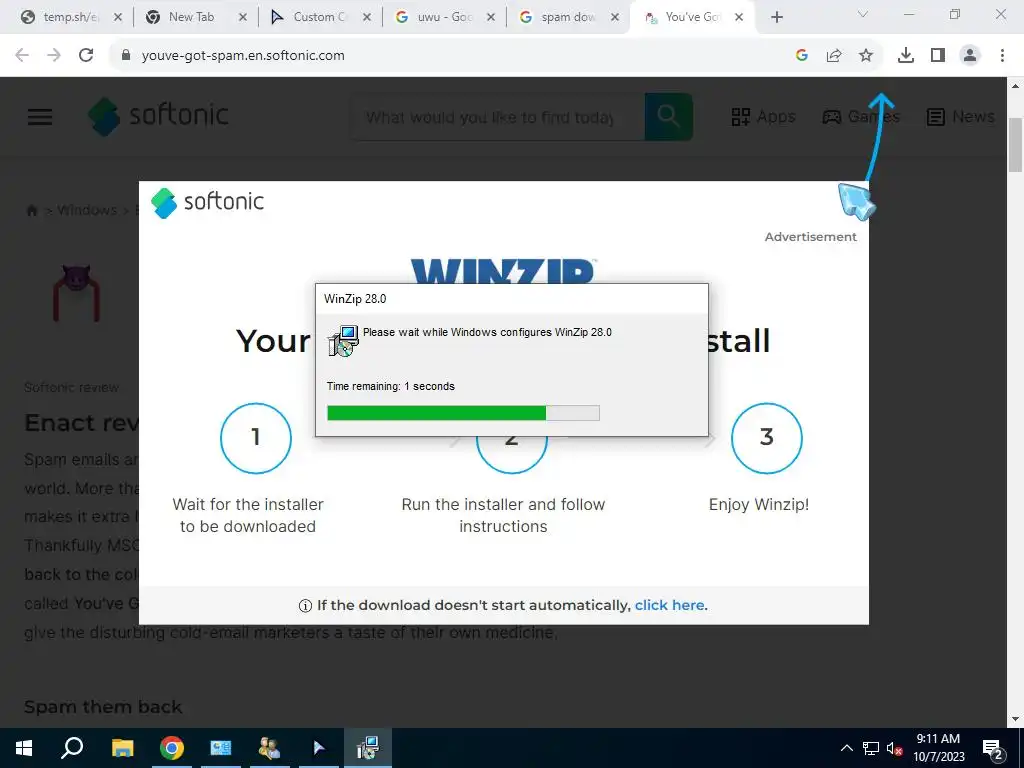Viewport: 1024px width, 768px height.
Task: Click the WinZip logo banner
Action: tap(503, 270)
